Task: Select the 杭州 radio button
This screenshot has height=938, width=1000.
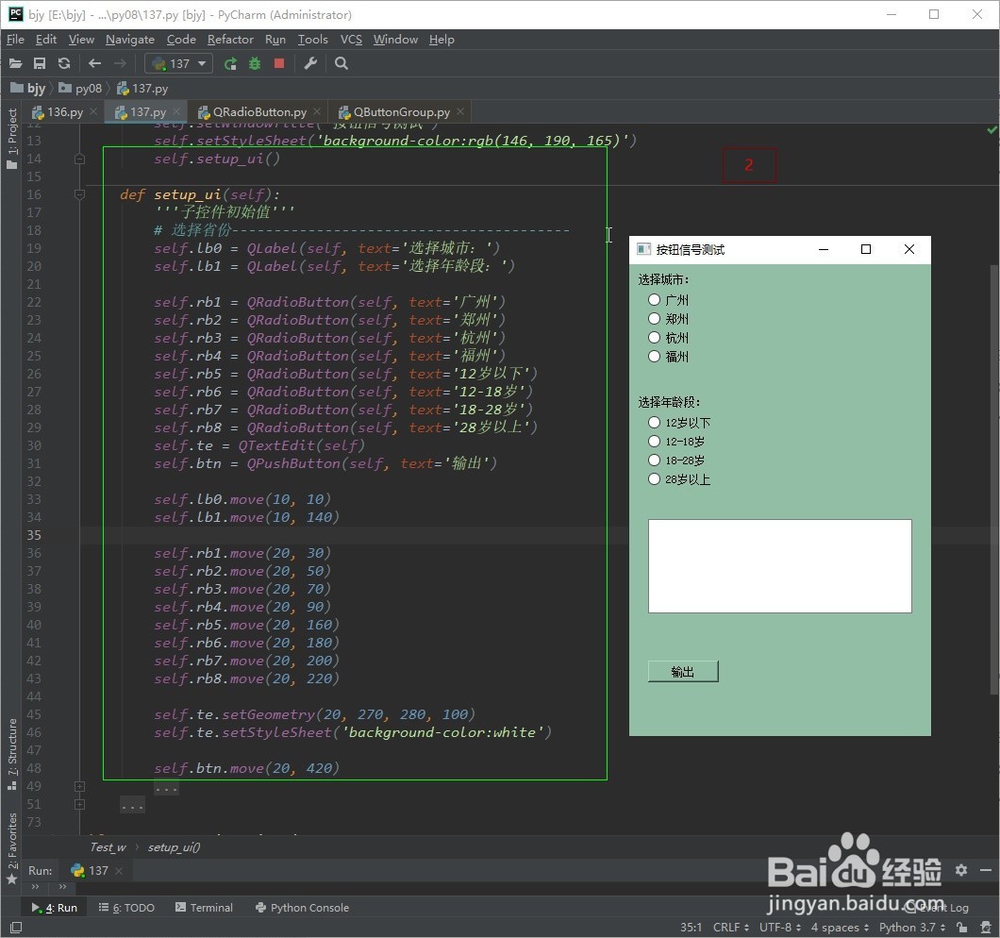Action: (x=668, y=337)
